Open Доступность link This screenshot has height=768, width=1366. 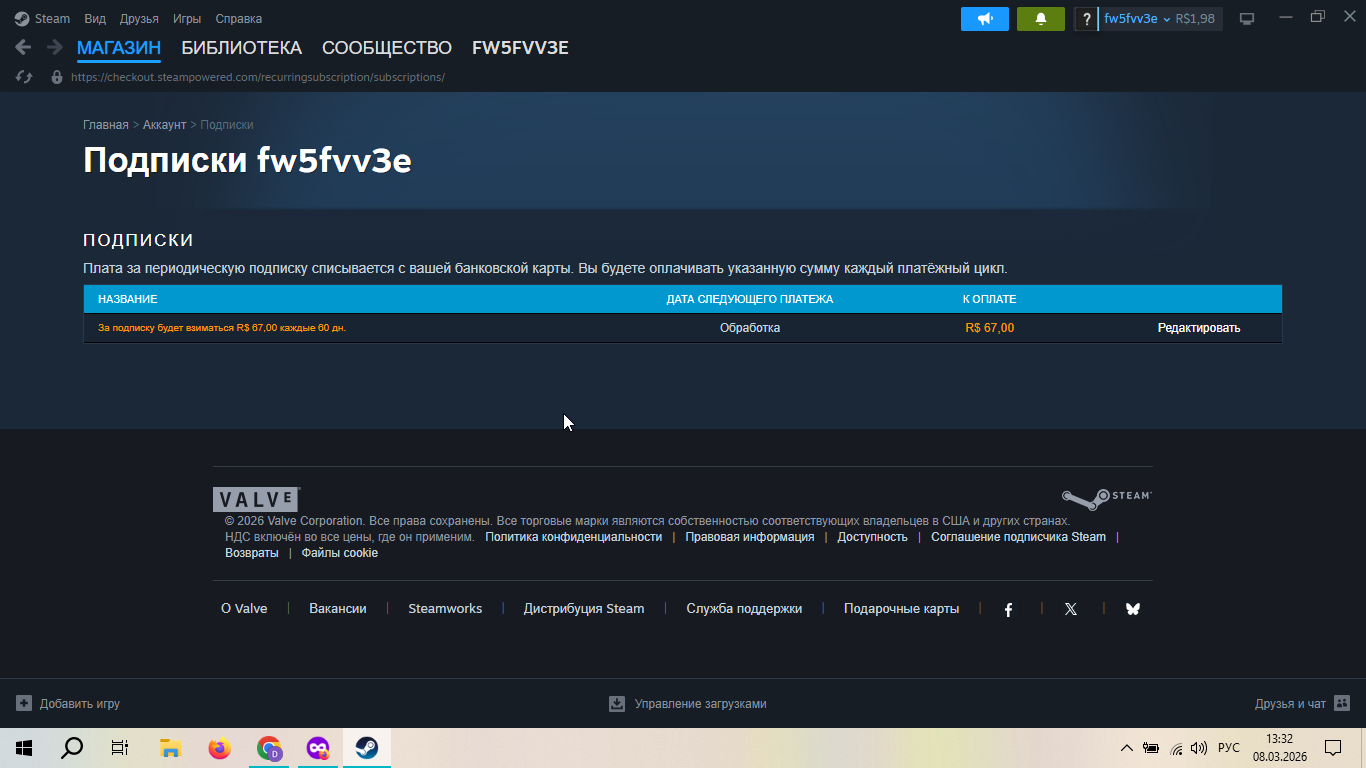tap(873, 537)
